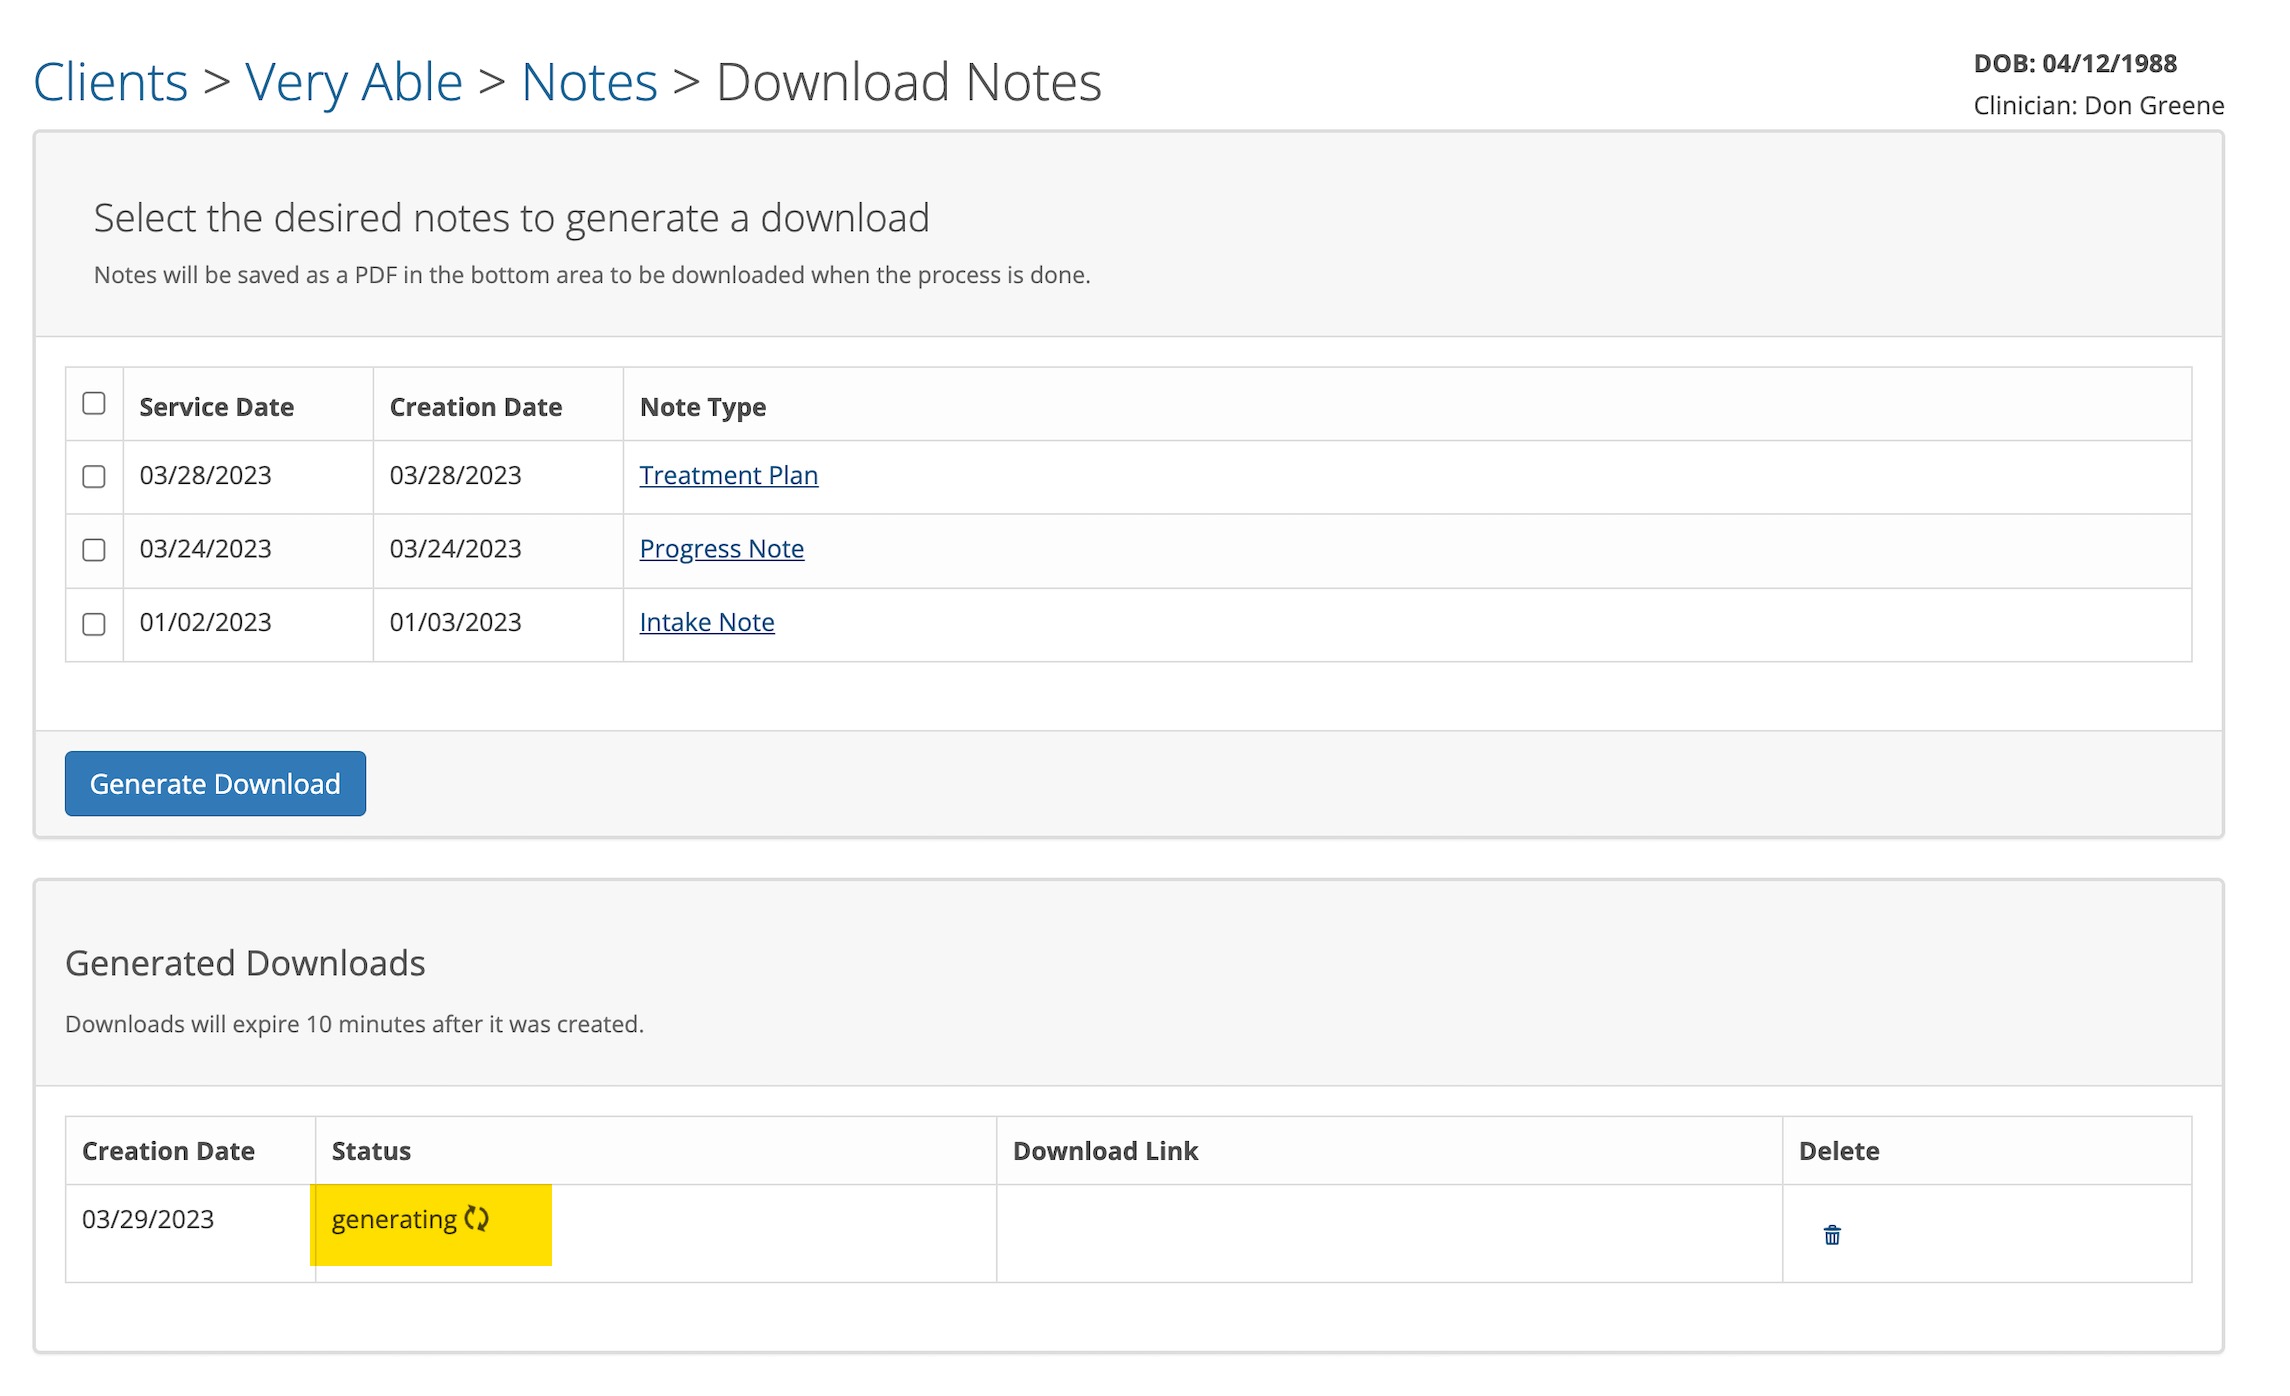
Task: Check the Intake Note checkbox
Action: (x=94, y=624)
